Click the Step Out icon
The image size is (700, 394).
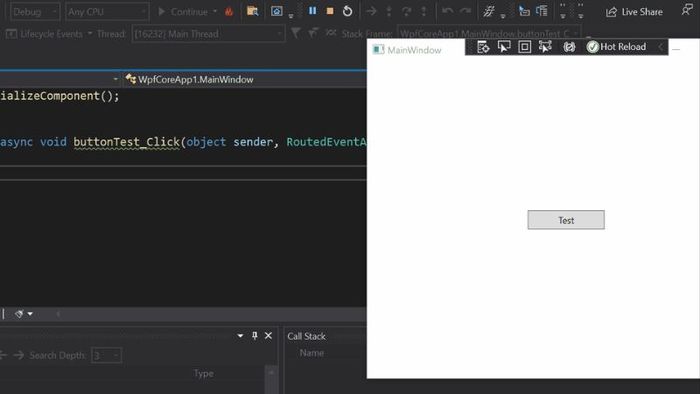[x=424, y=12]
